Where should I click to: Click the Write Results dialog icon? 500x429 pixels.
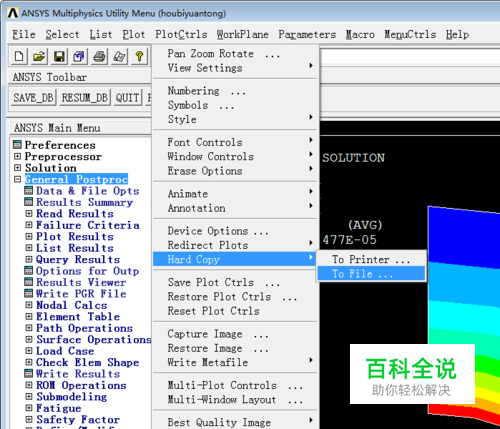pos(29,373)
